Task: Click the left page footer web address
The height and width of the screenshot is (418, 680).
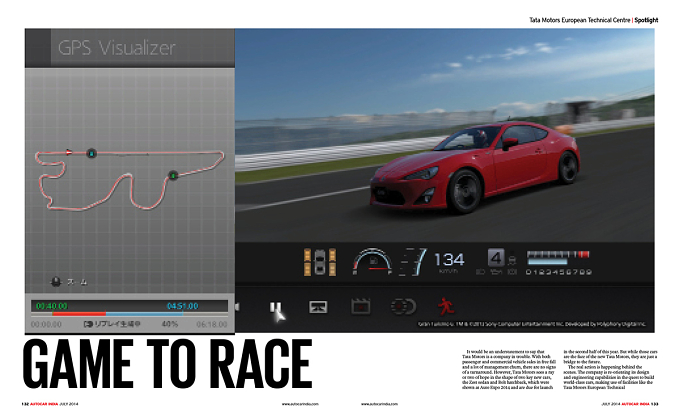Action: point(300,404)
